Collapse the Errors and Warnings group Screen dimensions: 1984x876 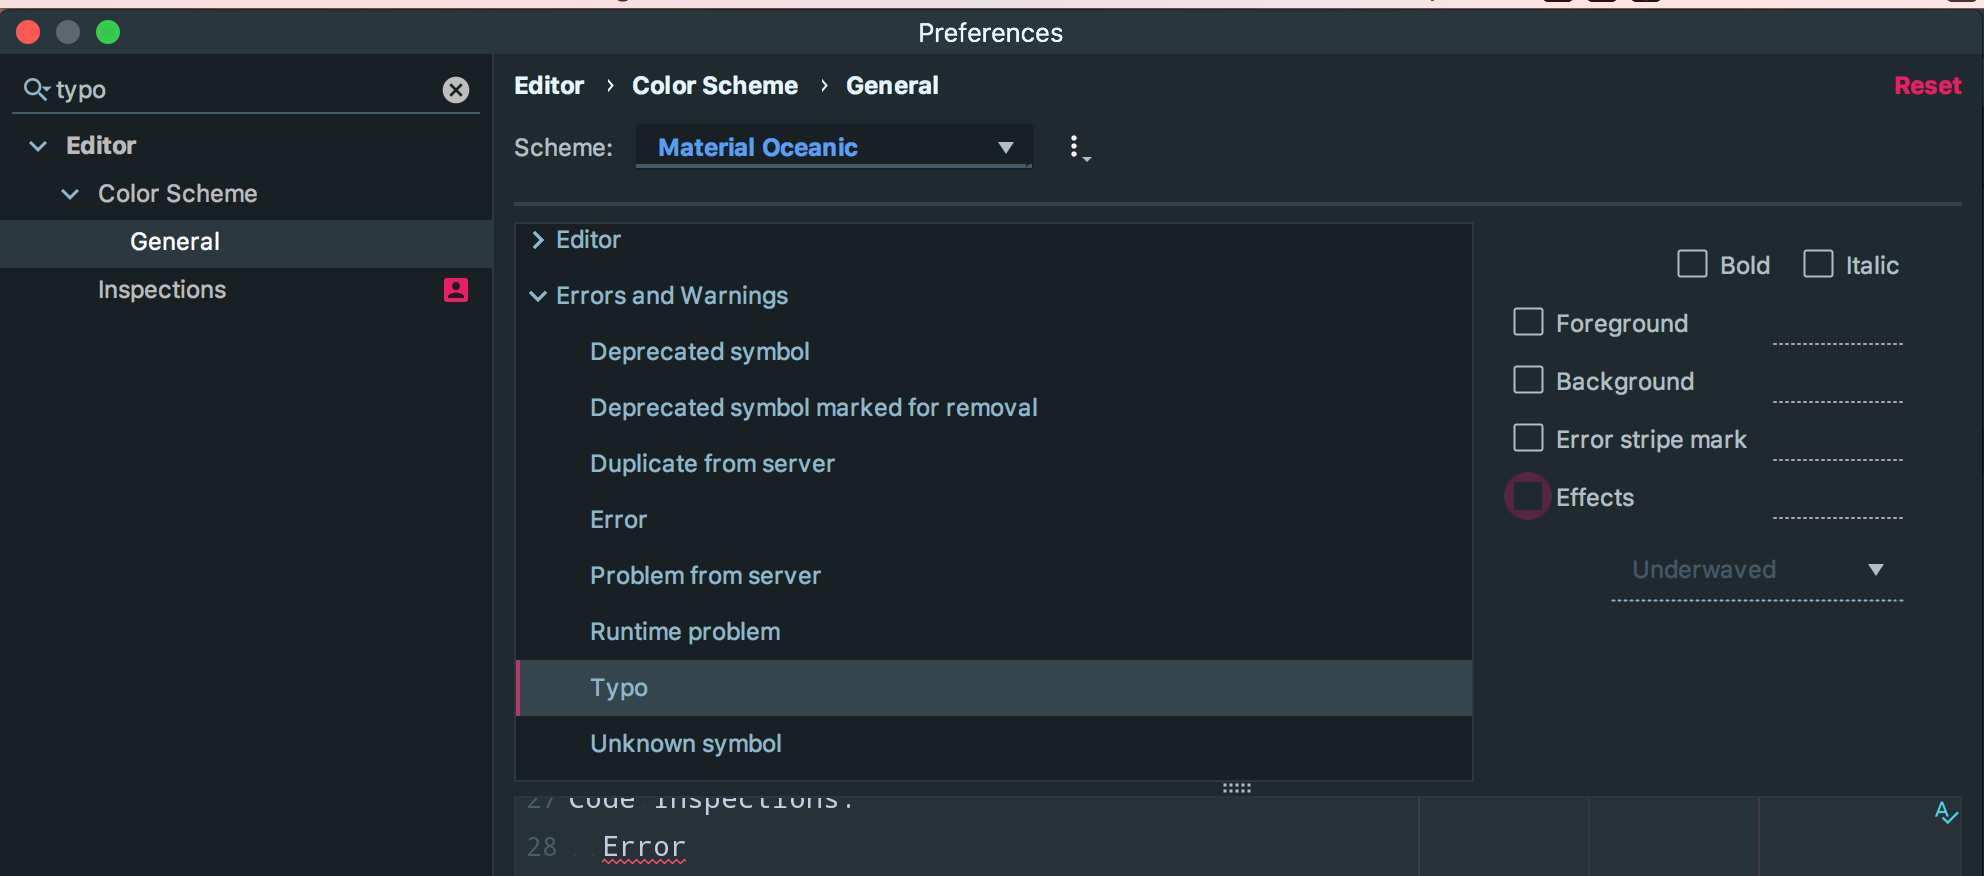[538, 296]
